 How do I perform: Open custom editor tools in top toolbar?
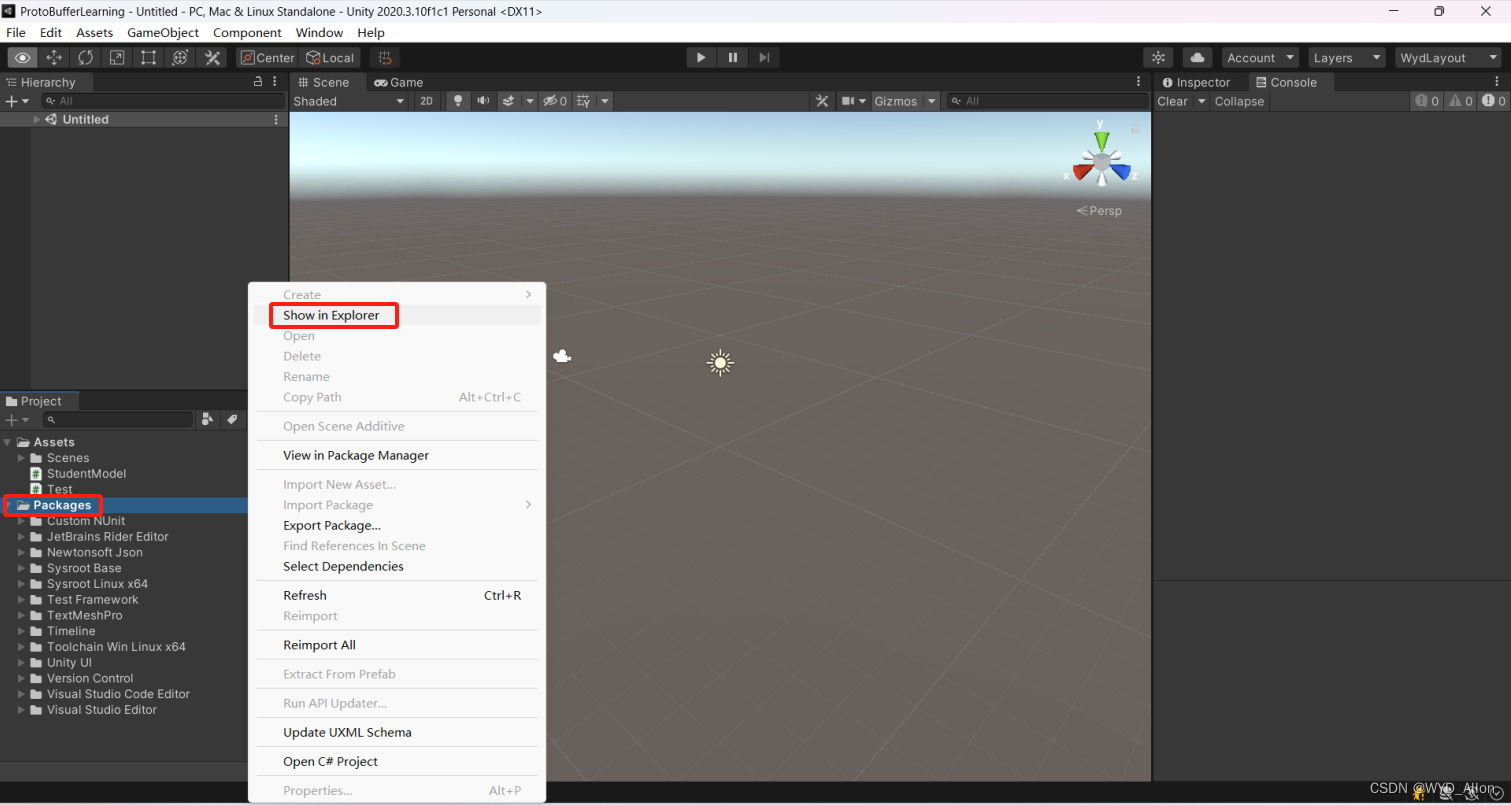[212, 58]
